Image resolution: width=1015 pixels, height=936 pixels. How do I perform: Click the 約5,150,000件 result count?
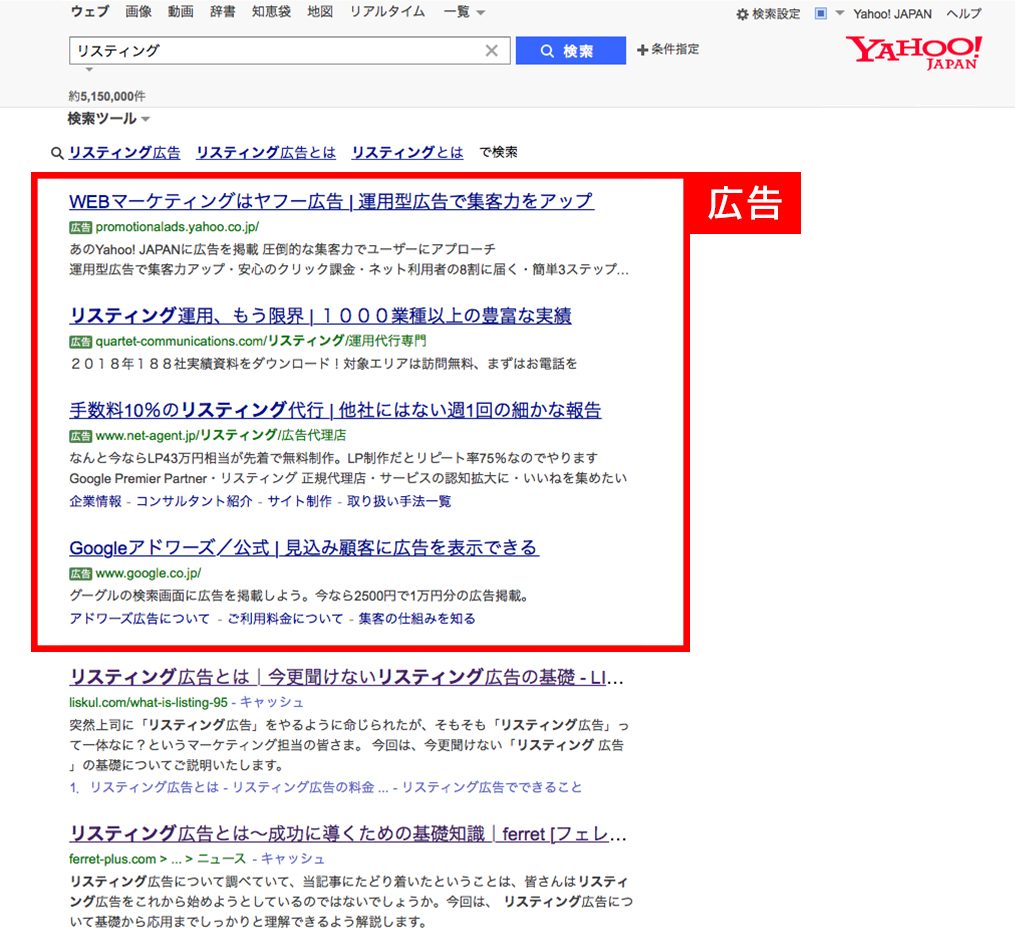107,96
